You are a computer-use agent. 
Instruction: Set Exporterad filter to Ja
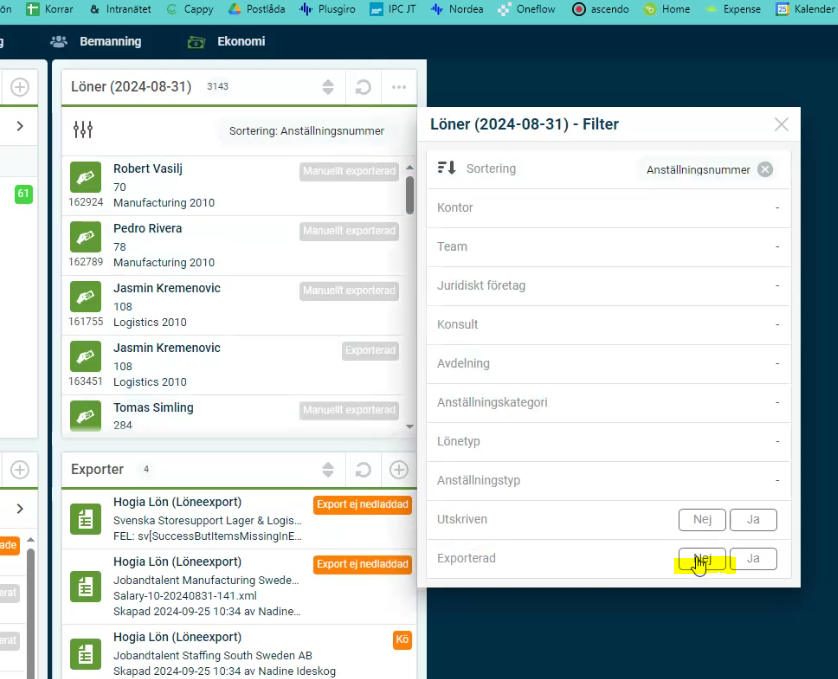tap(753, 559)
